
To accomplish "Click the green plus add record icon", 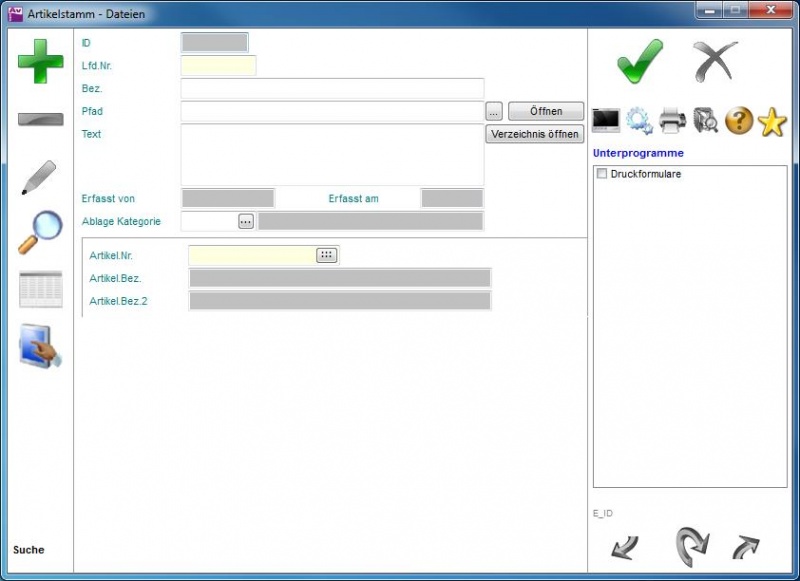I will [x=40, y=61].
